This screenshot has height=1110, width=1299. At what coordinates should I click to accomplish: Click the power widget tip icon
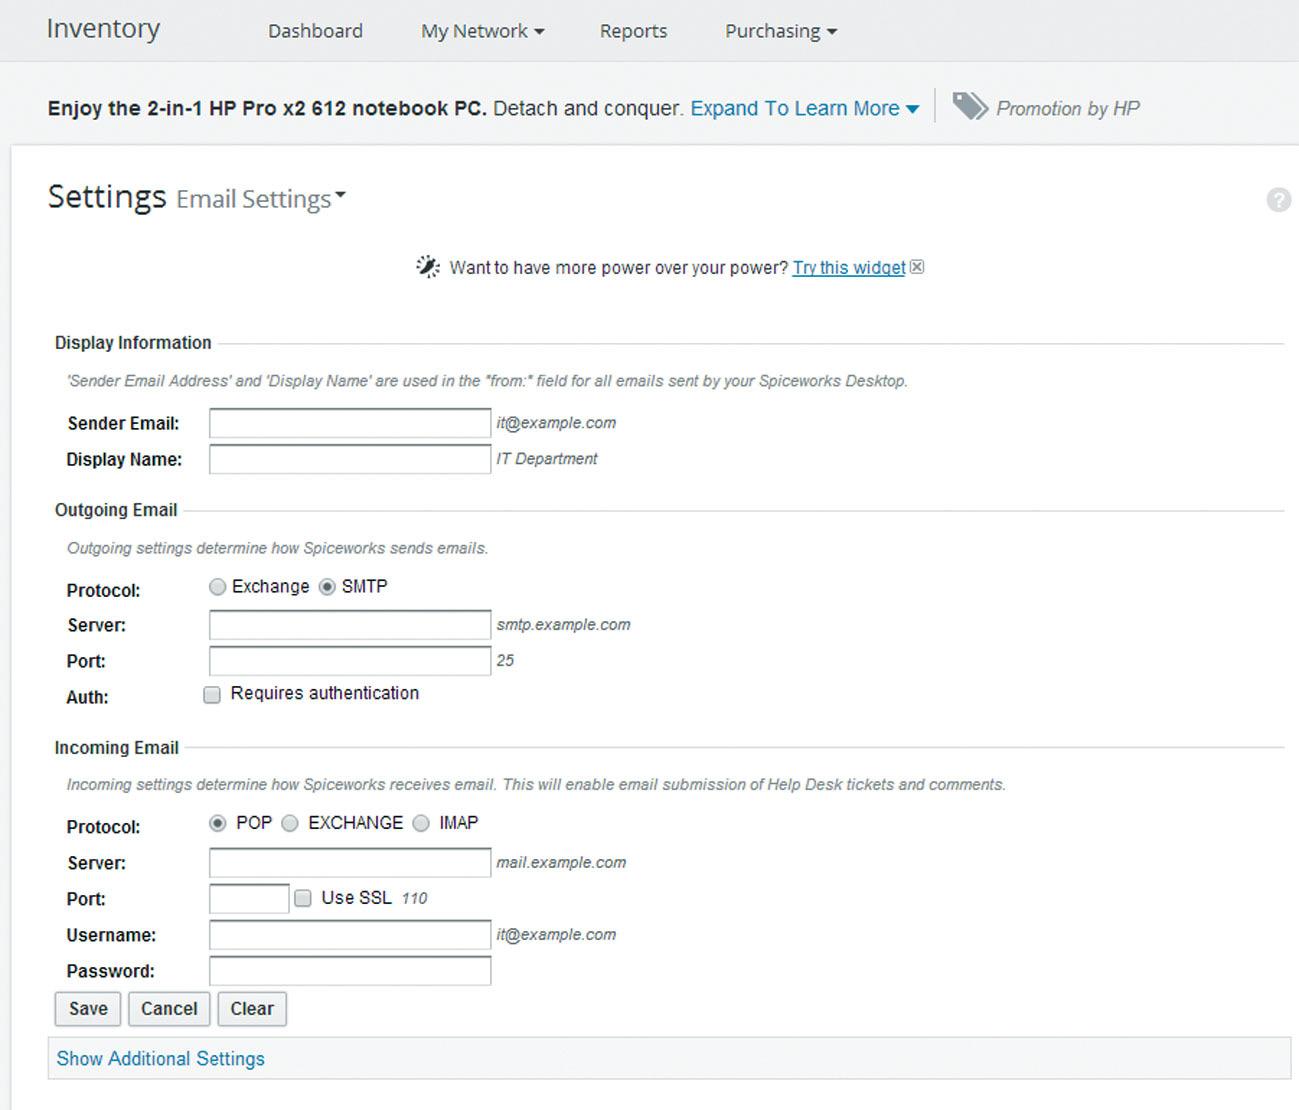[x=428, y=267]
